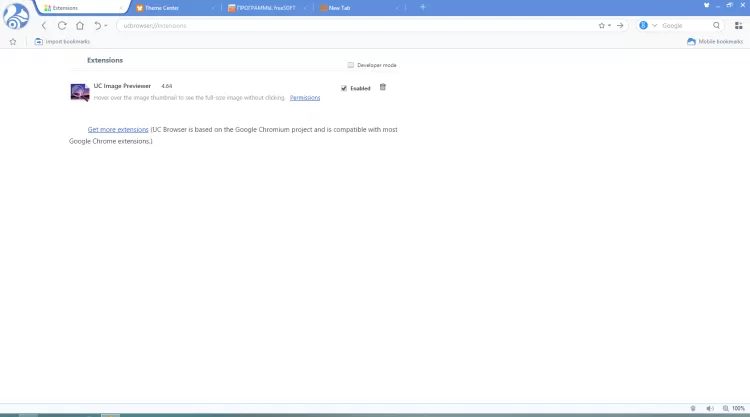Uncheck Enabled for UC Image Previewer
This screenshot has height=417, width=750.
coord(343,88)
